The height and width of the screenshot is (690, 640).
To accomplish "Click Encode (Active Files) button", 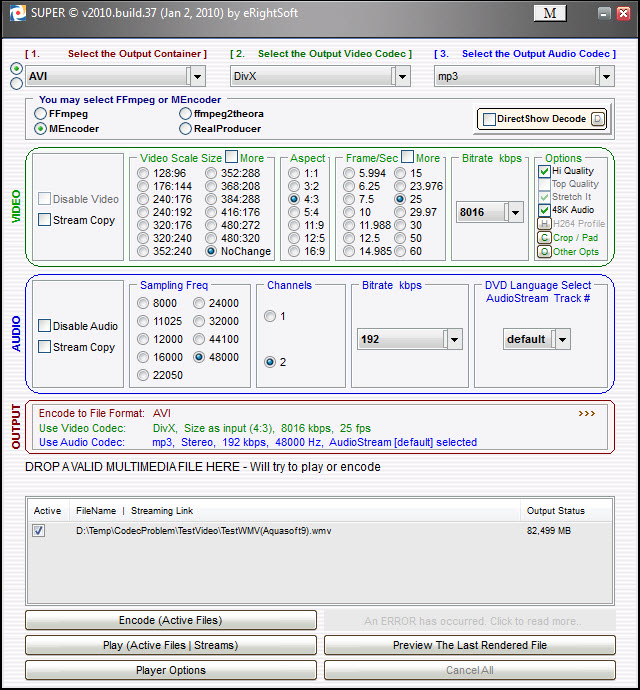I will click(170, 620).
